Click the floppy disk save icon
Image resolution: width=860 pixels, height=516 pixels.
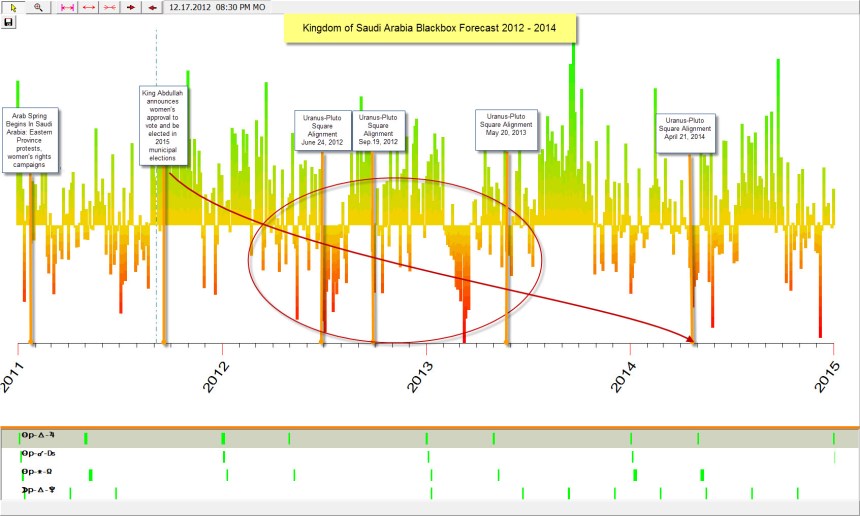click(x=8, y=22)
